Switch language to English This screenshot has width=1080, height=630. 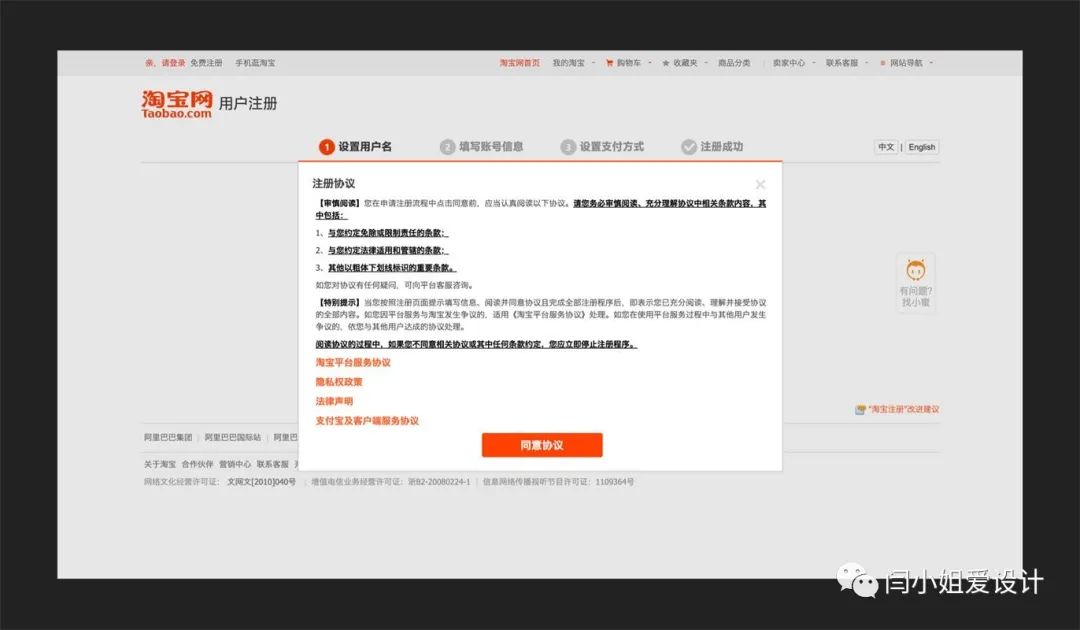tap(922, 147)
